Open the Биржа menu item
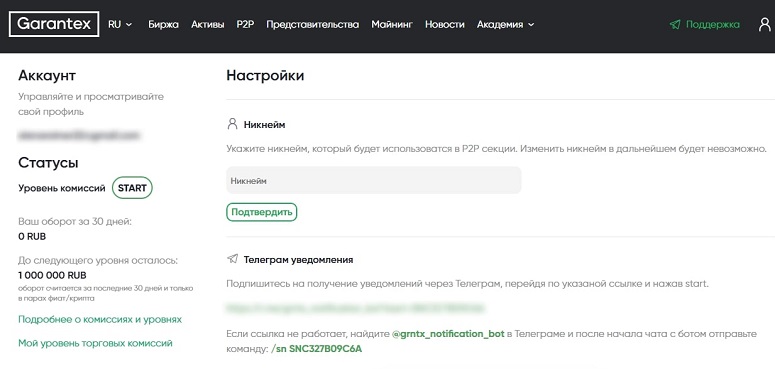 point(164,24)
